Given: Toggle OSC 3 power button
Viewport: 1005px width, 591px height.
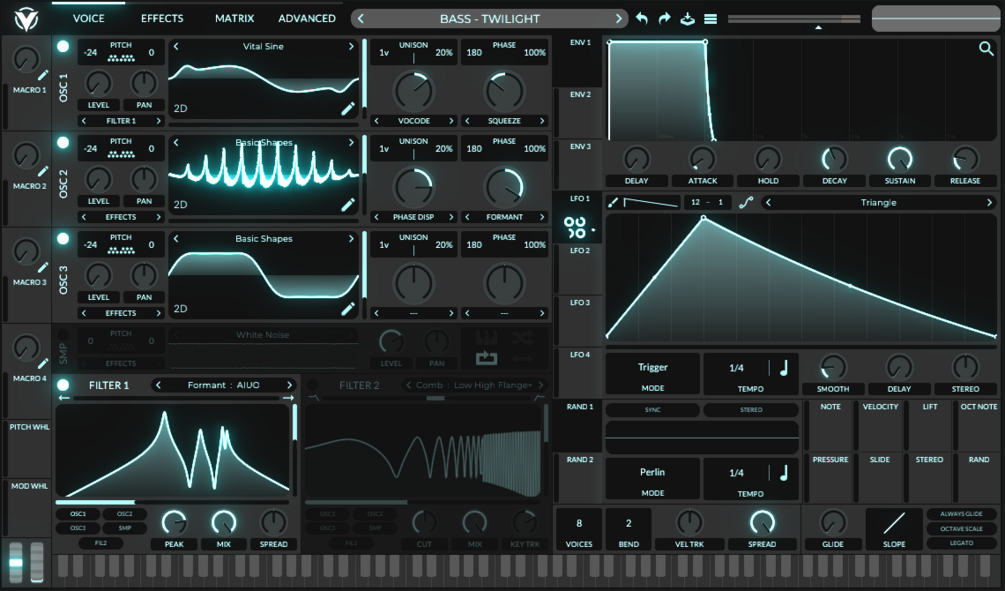Looking at the screenshot, I should [x=63, y=238].
